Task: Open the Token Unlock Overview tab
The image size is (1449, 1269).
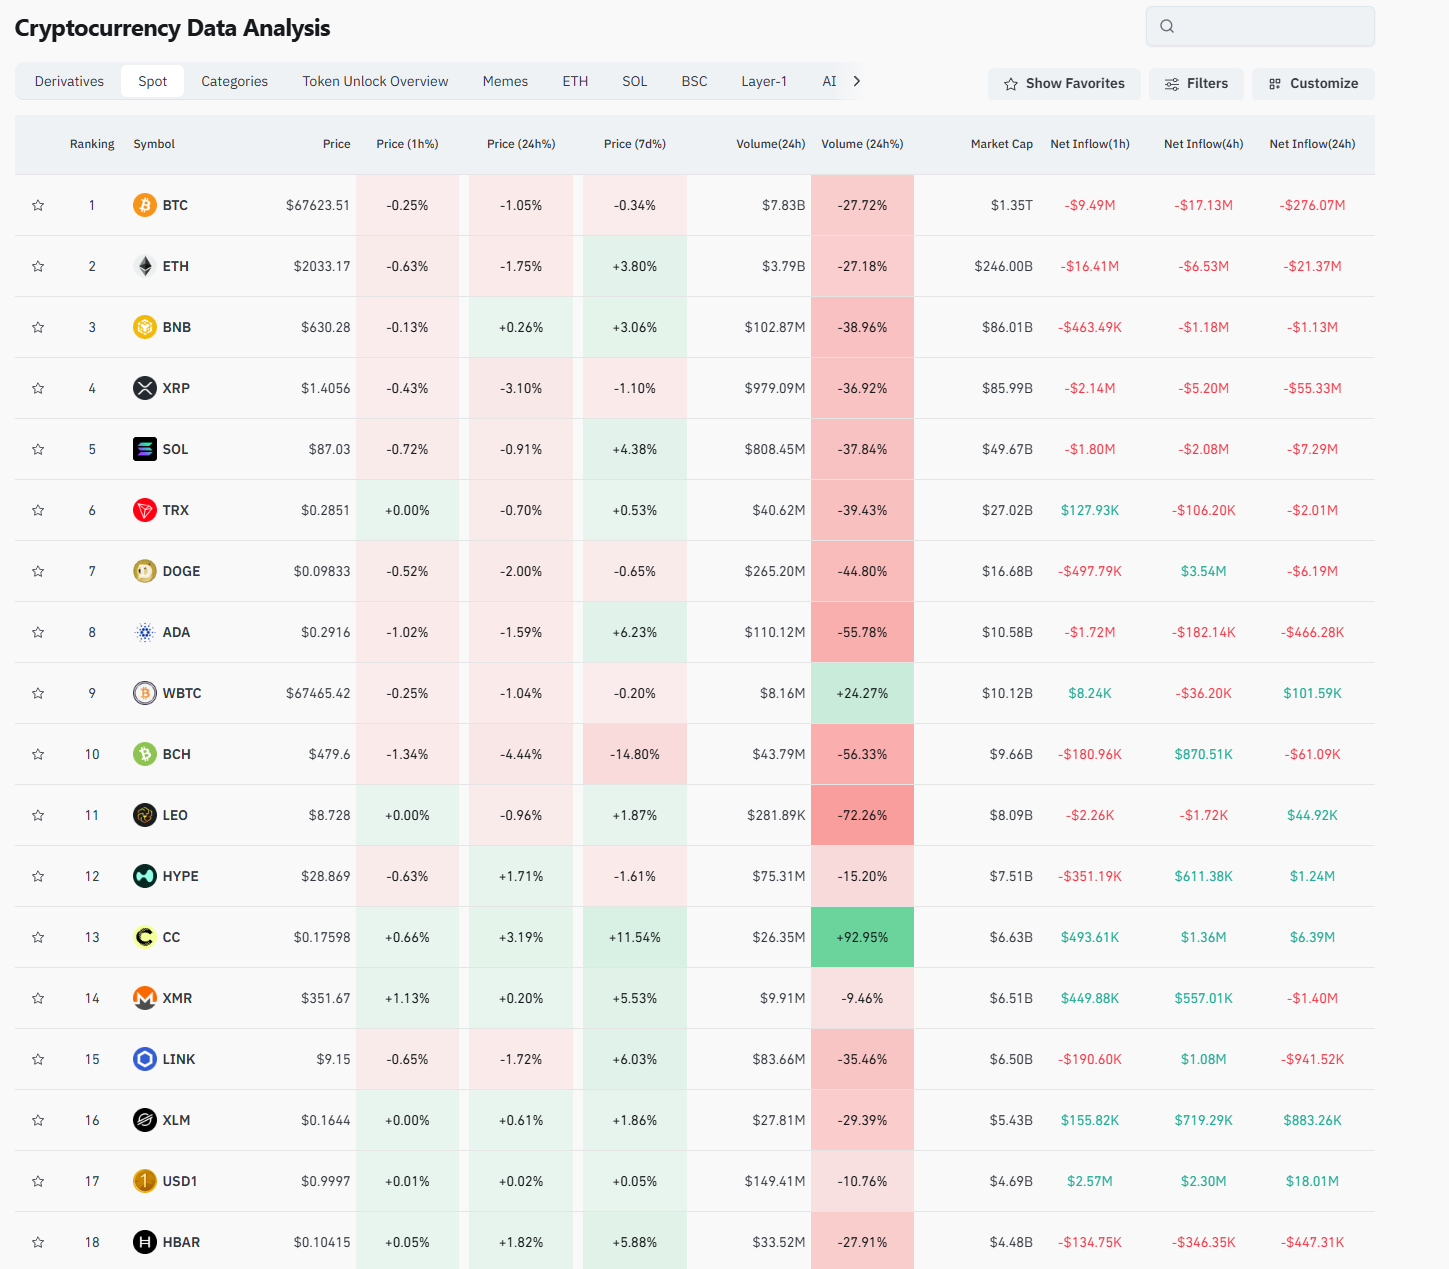Action: (x=375, y=81)
